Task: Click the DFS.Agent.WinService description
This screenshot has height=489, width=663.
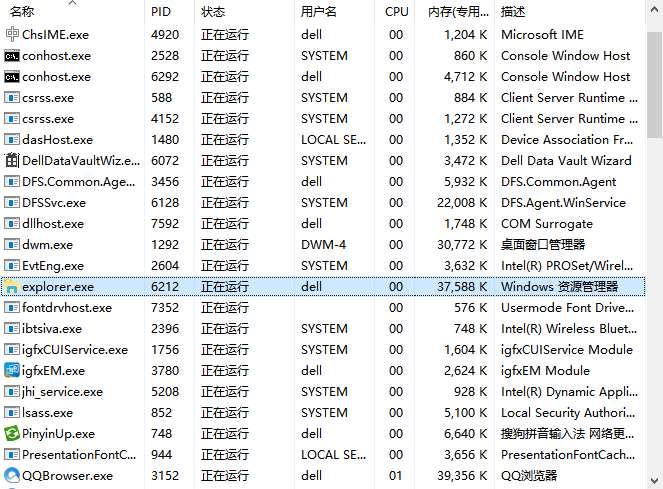Action: point(563,203)
